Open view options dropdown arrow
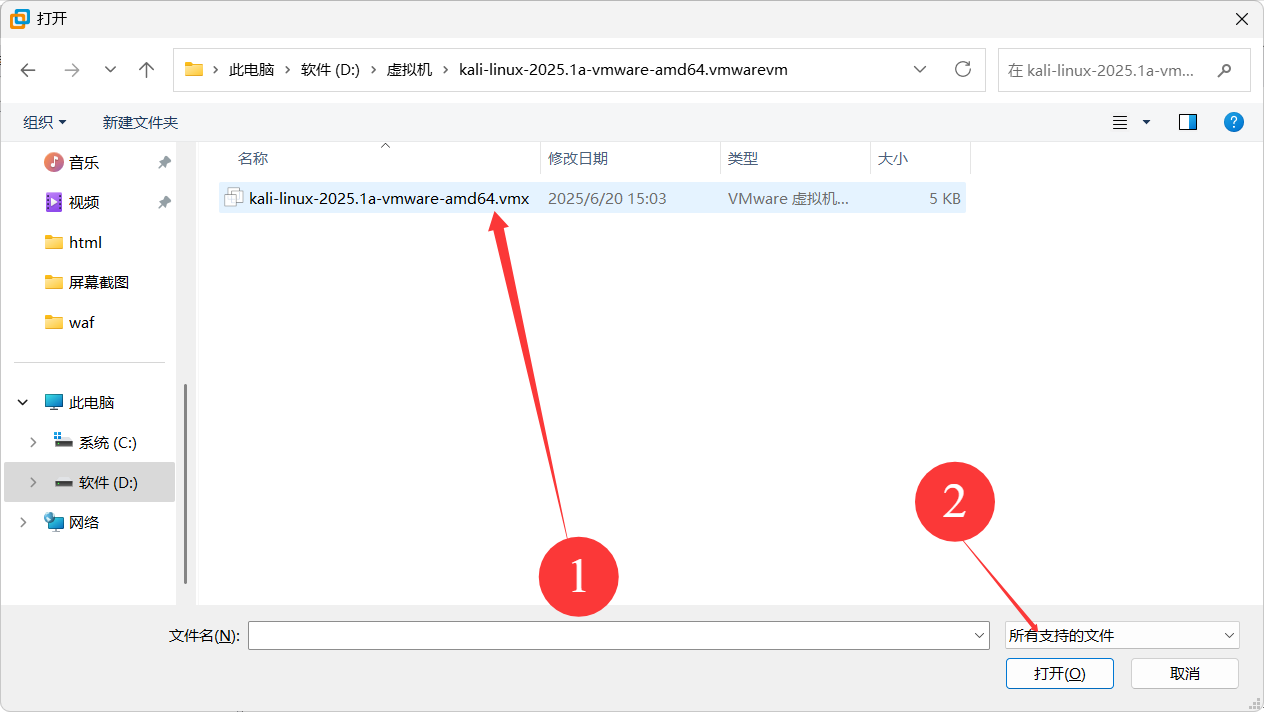1264x712 pixels. [1146, 122]
